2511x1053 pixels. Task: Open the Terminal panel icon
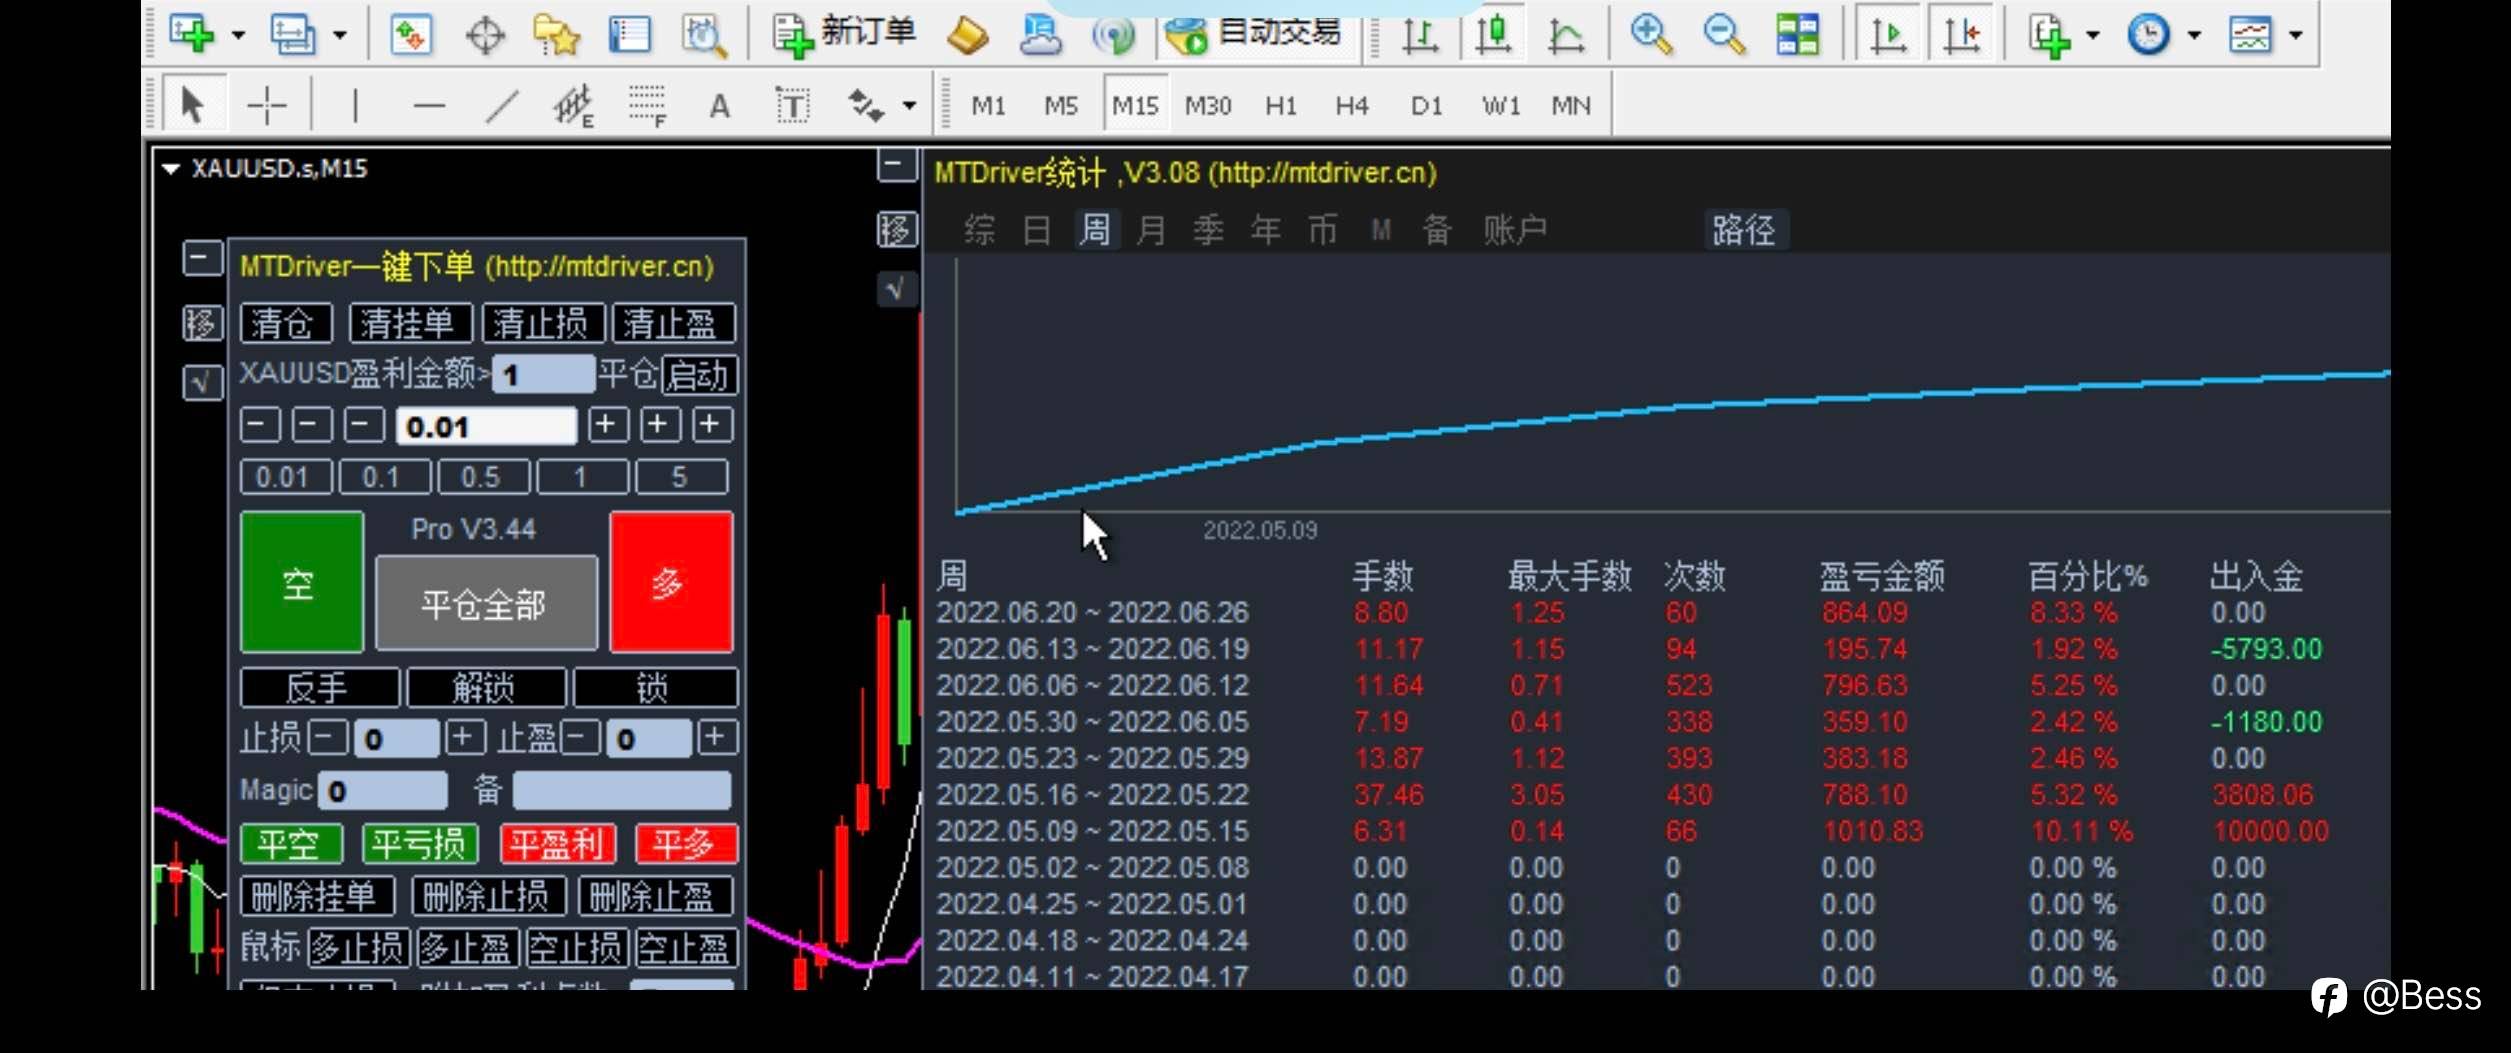[x=630, y=35]
